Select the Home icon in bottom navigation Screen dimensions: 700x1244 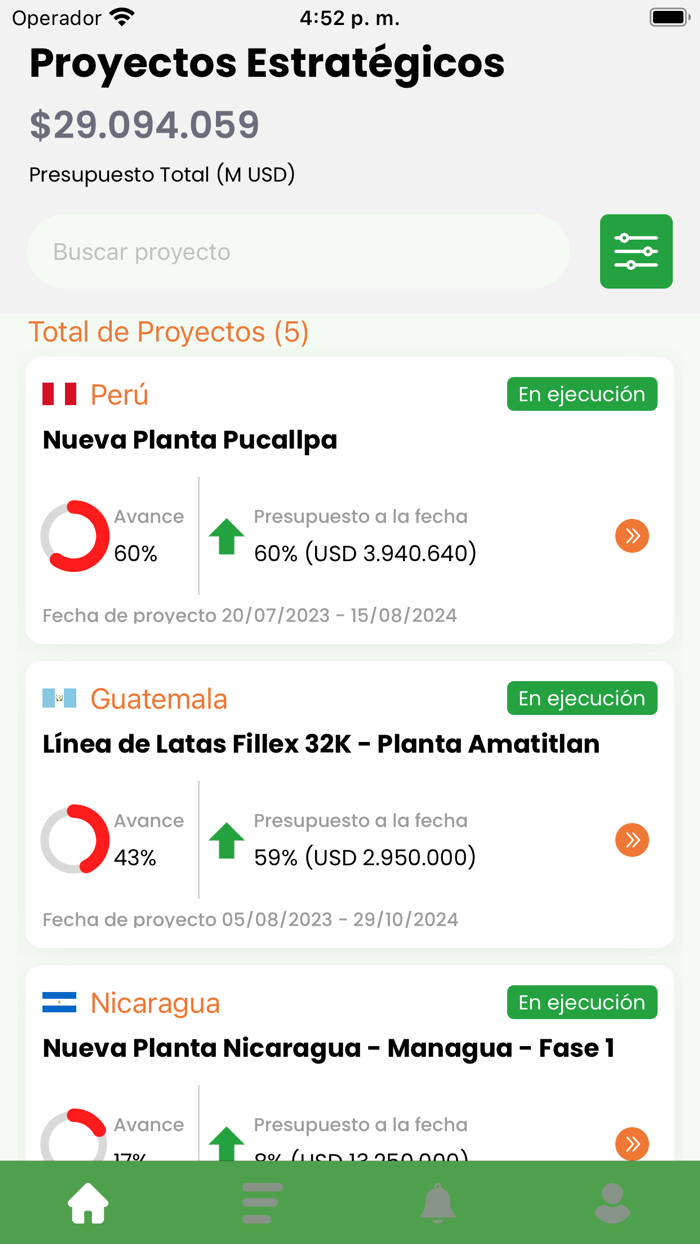click(x=87, y=1202)
